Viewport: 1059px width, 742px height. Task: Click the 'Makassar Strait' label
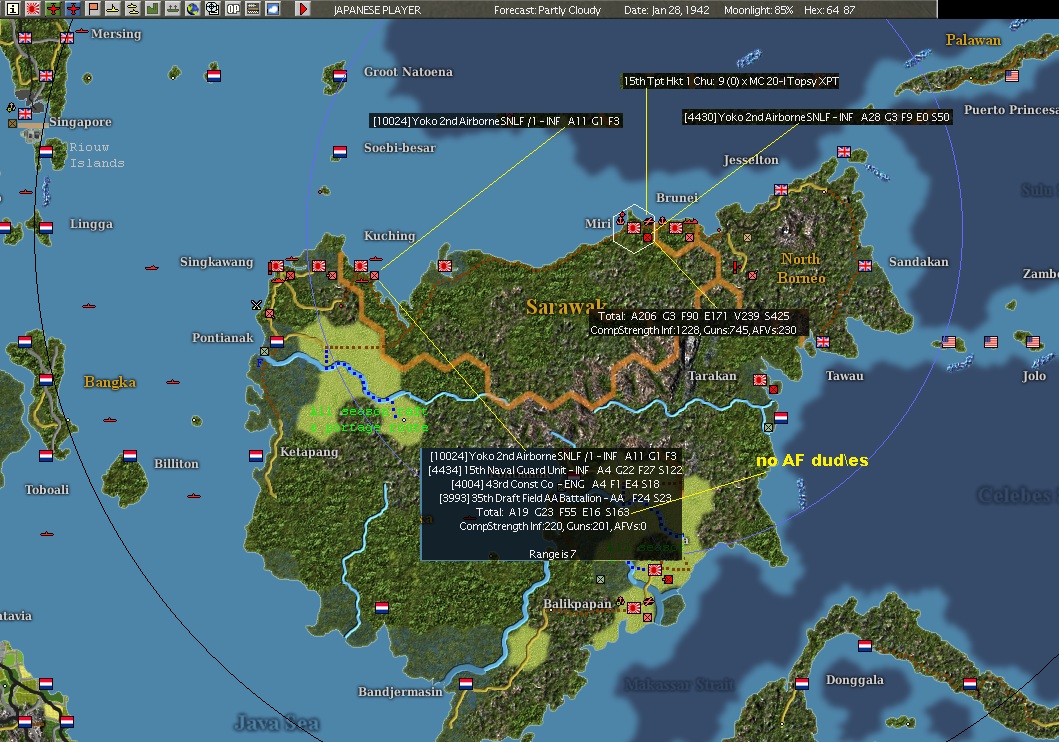tap(679, 685)
